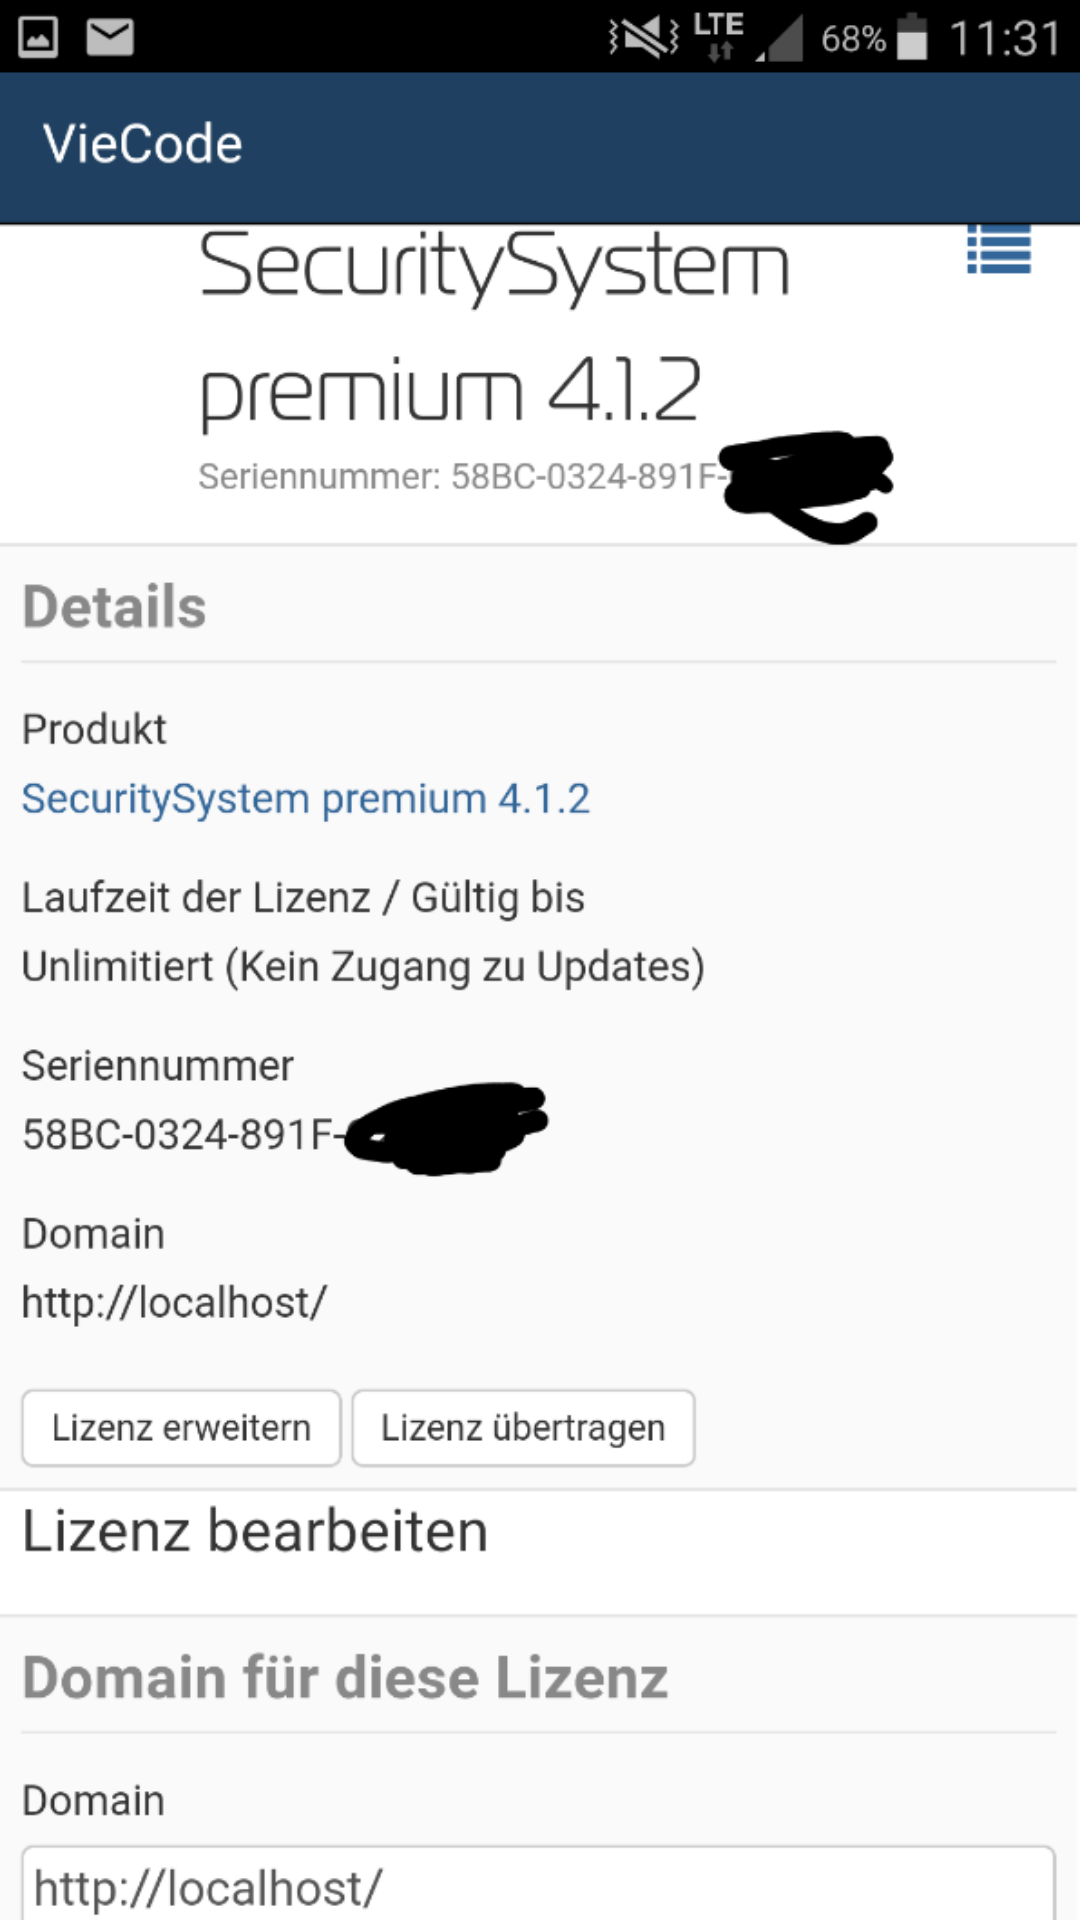The width and height of the screenshot is (1080, 1920).
Task: Tap the signal strength icon
Action: pyautogui.click(x=781, y=40)
